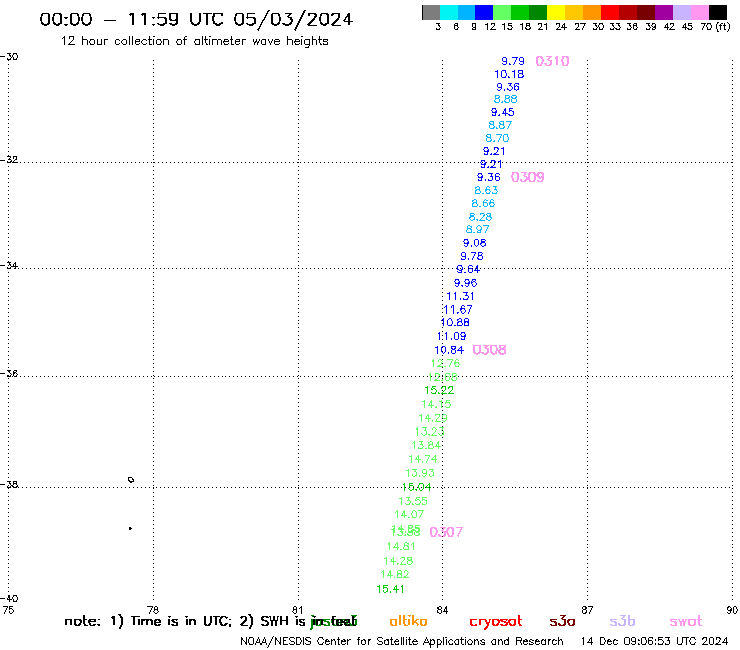Click the '11.31' wave height value
The image size is (740, 650).
460,296
